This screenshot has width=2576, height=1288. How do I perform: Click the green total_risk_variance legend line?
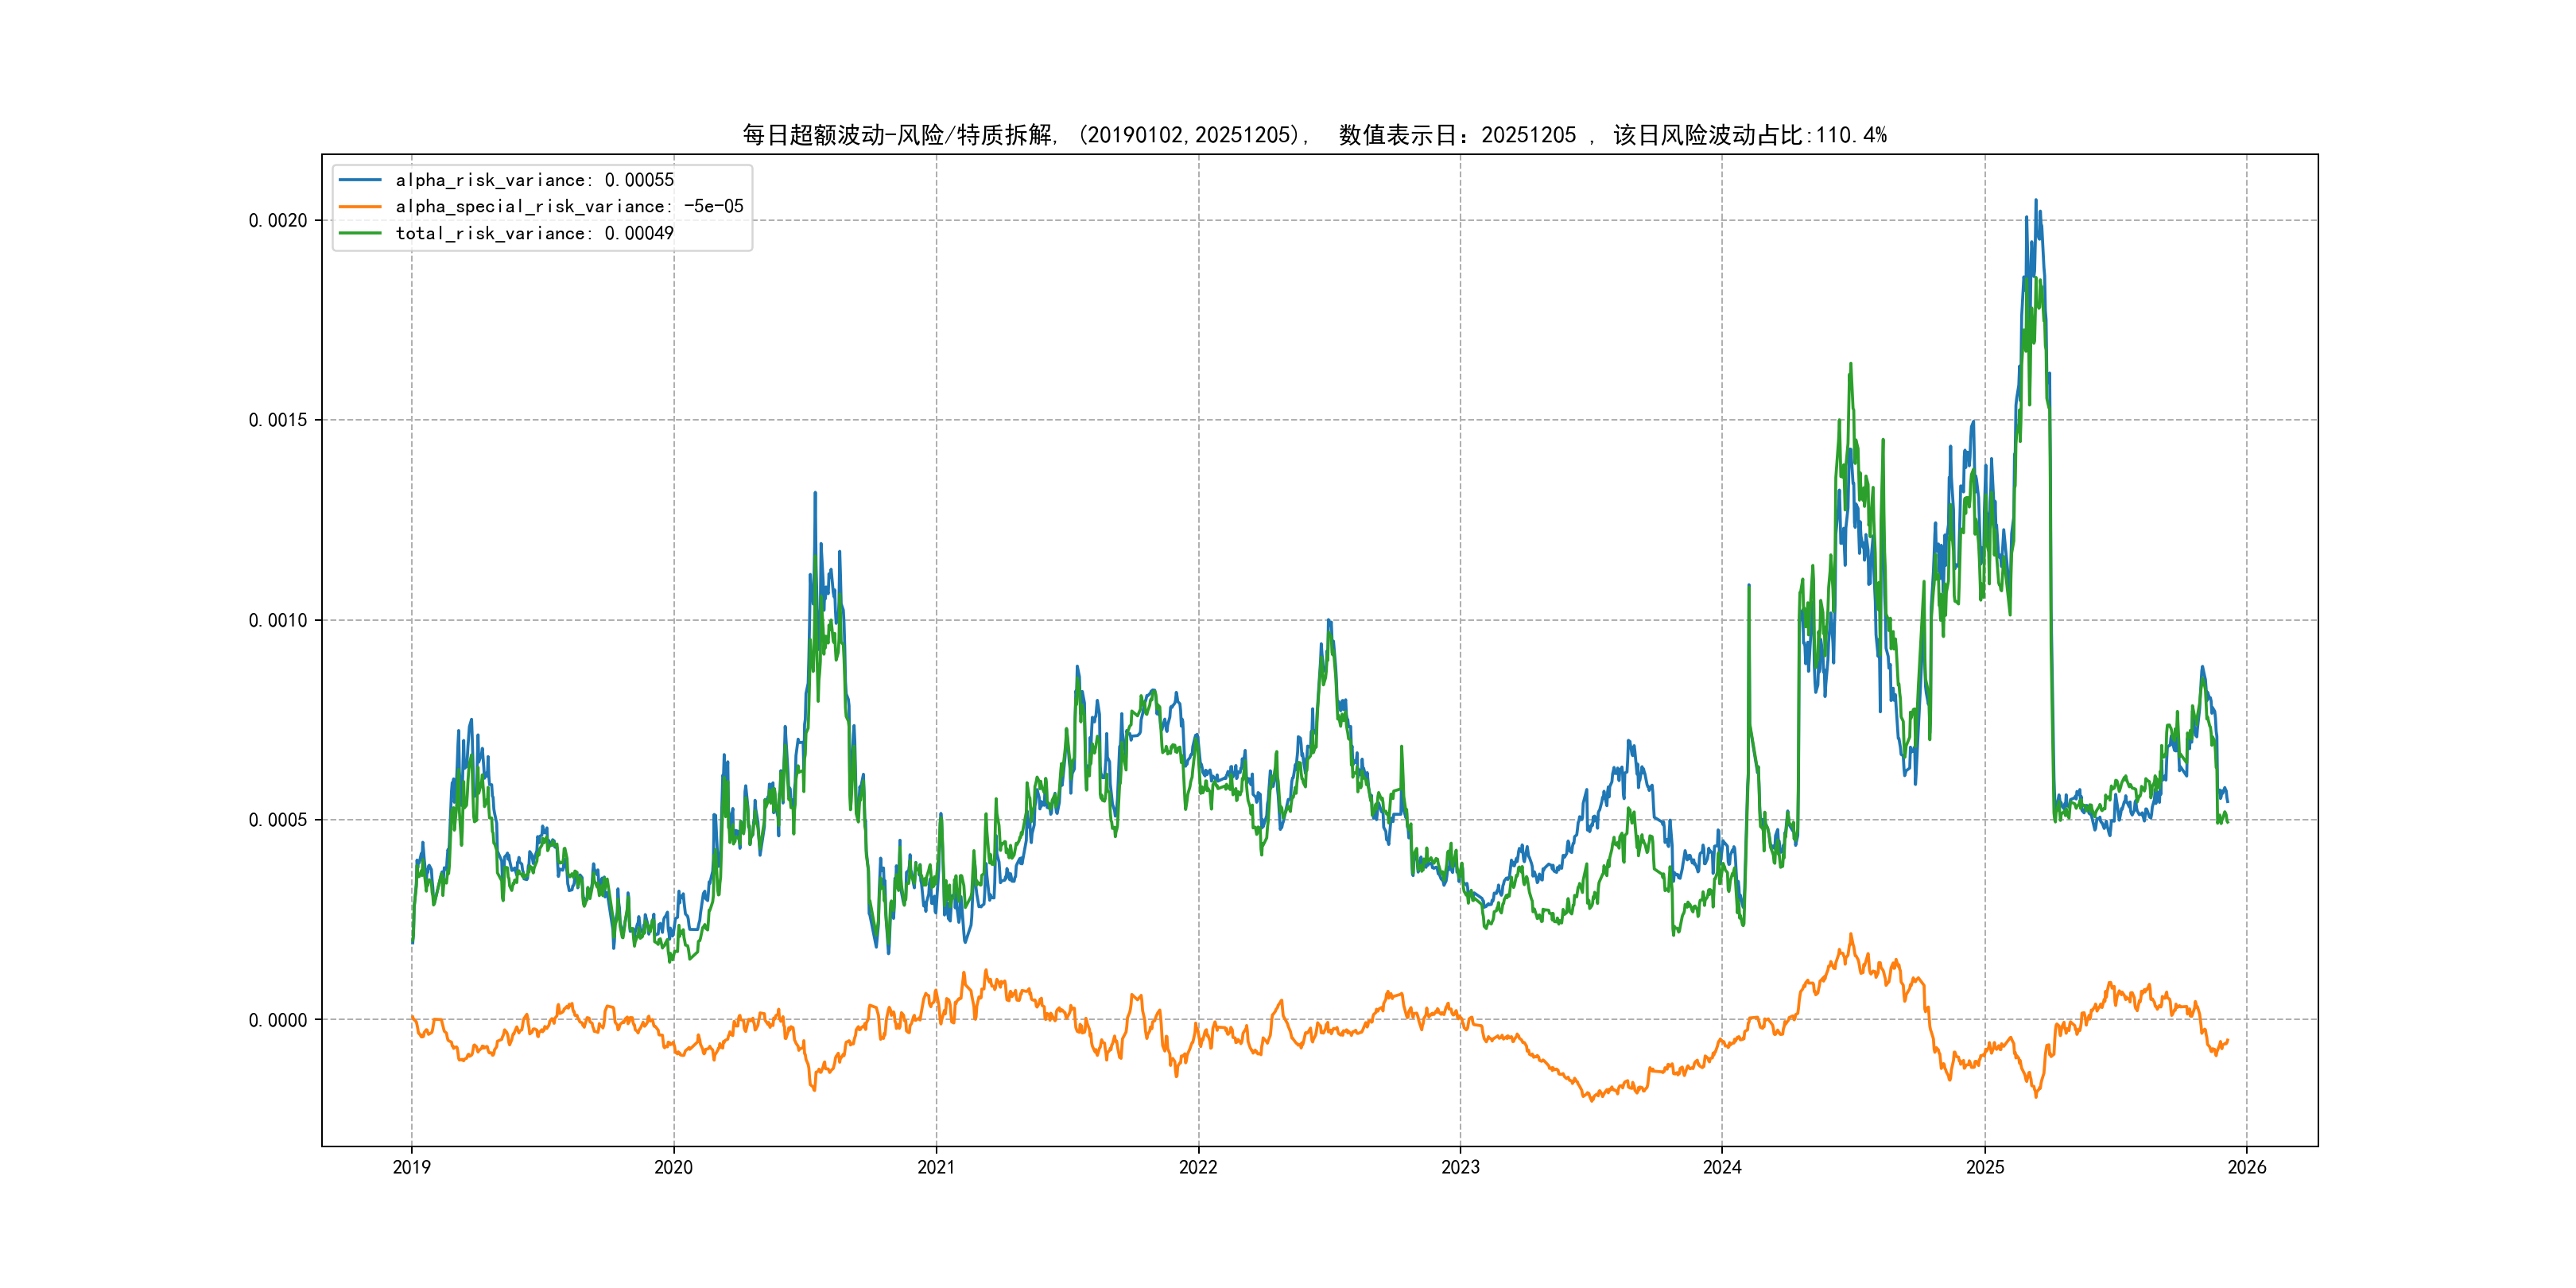pos(360,233)
